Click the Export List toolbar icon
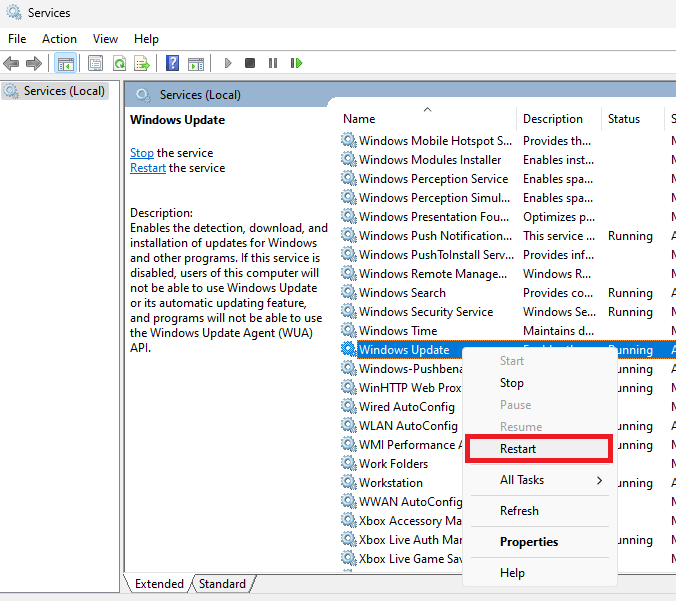The height and width of the screenshot is (601, 676). click(x=142, y=63)
